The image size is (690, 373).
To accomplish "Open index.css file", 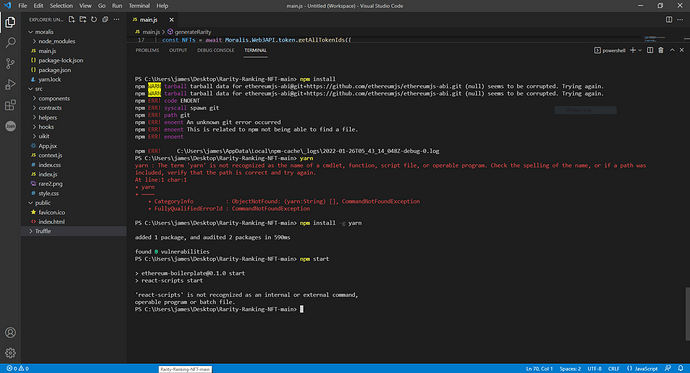I will 74,165.
